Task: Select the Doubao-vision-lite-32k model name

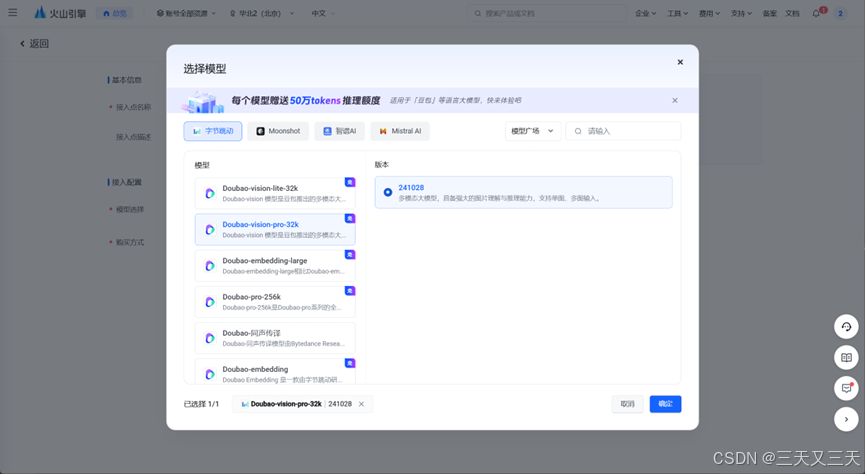Action: click(260, 188)
